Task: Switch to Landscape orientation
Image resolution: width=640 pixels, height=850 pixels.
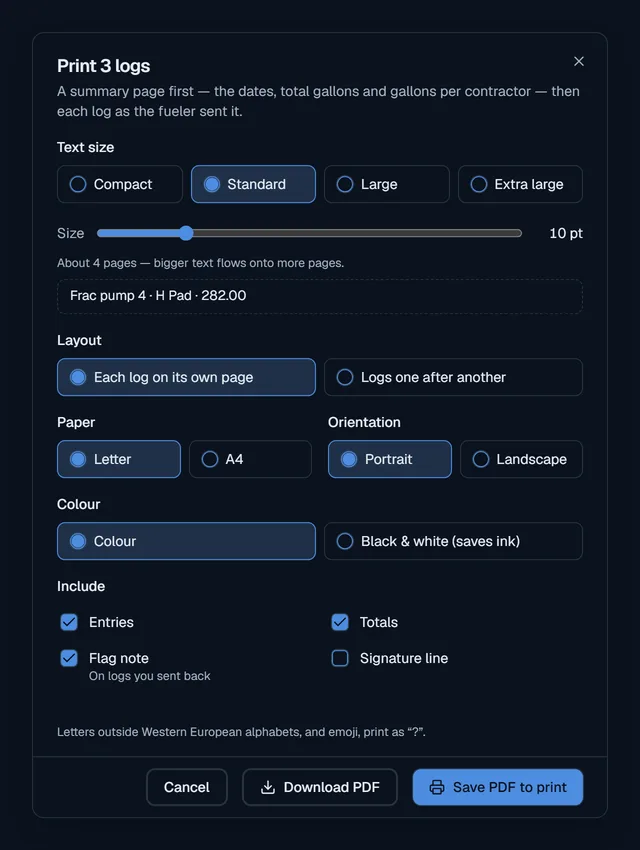Action: coord(521,459)
